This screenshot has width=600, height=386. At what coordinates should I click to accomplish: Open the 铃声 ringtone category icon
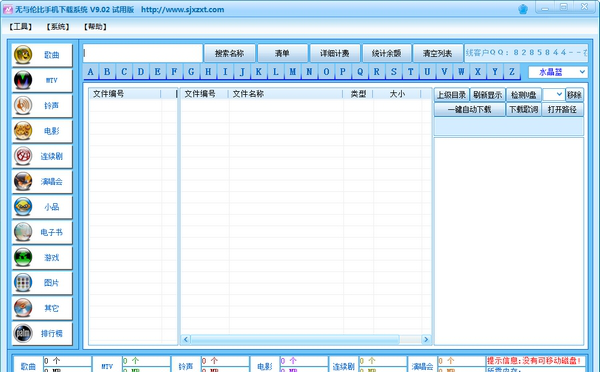pos(23,105)
